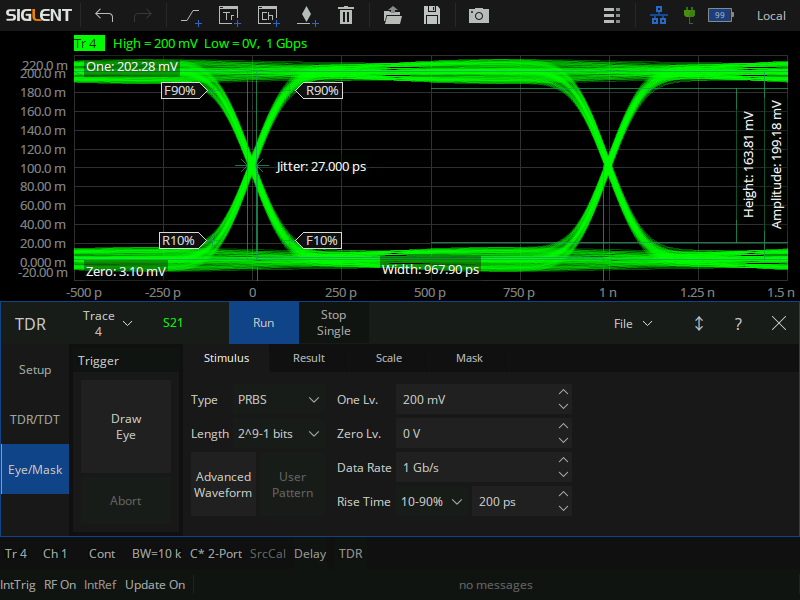Toggle RF On in the status bar
Screen dimensions: 800x600
coord(60,585)
